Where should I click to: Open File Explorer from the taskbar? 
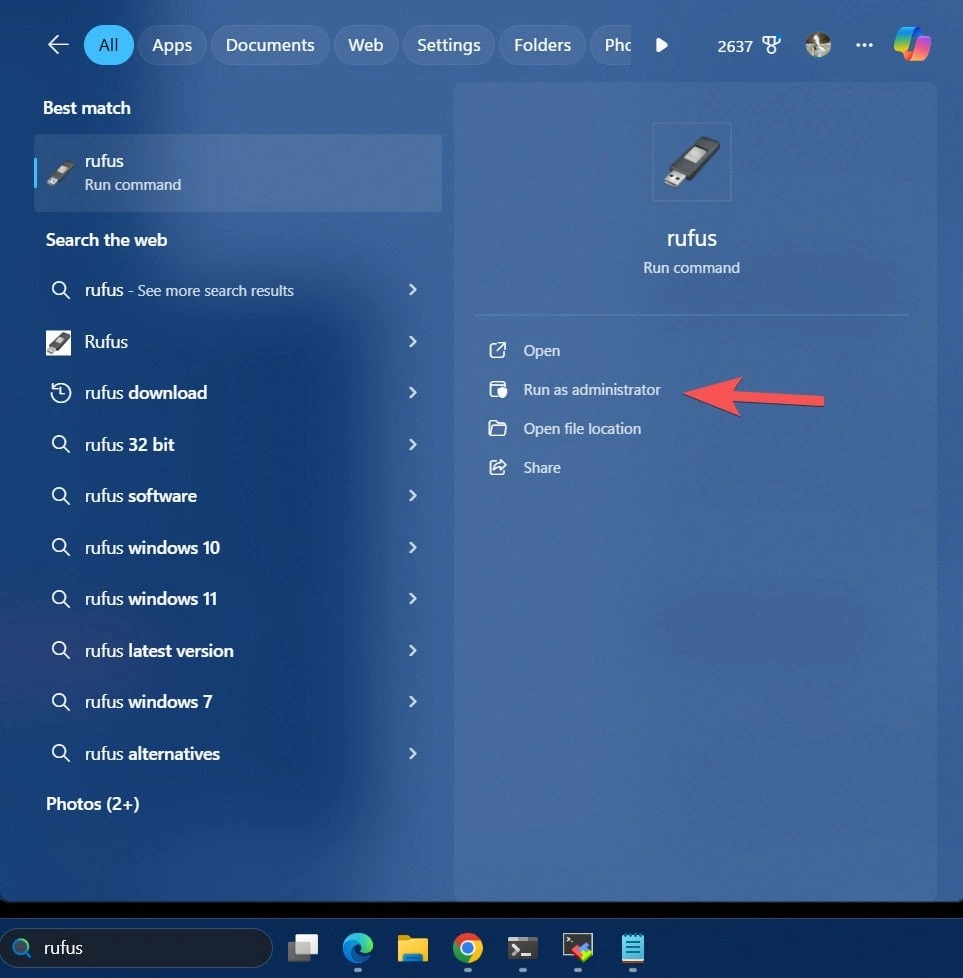413,948
